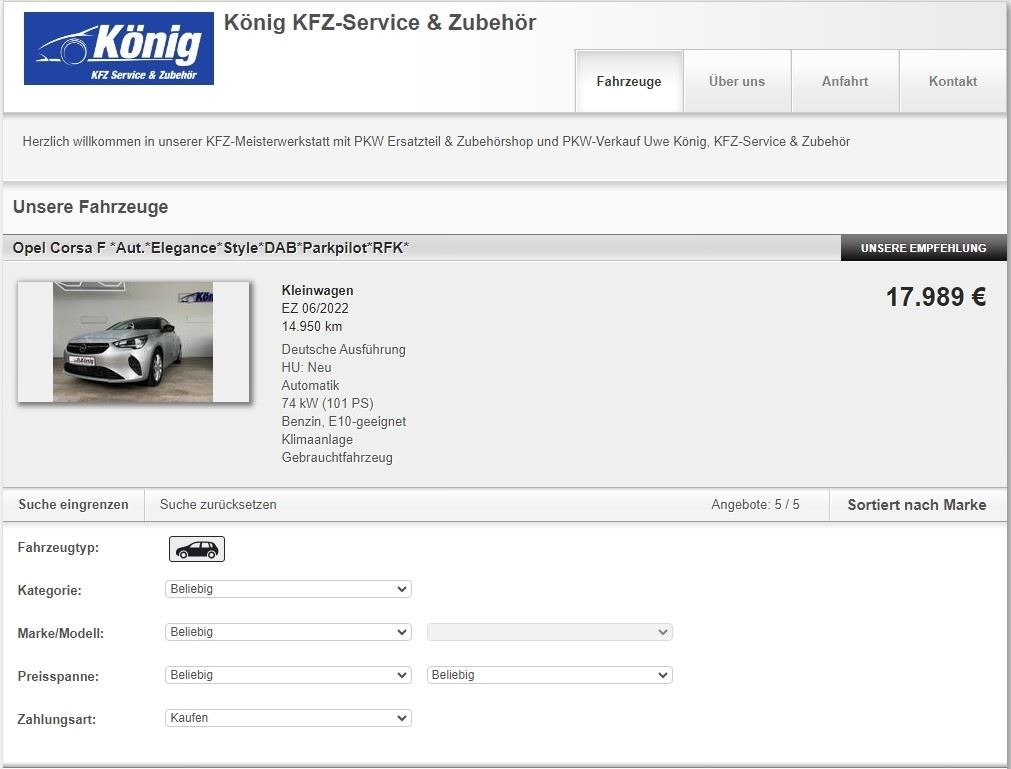
Task: Click Sortiert nach Marke sorting button
Action: coord(916,505)
